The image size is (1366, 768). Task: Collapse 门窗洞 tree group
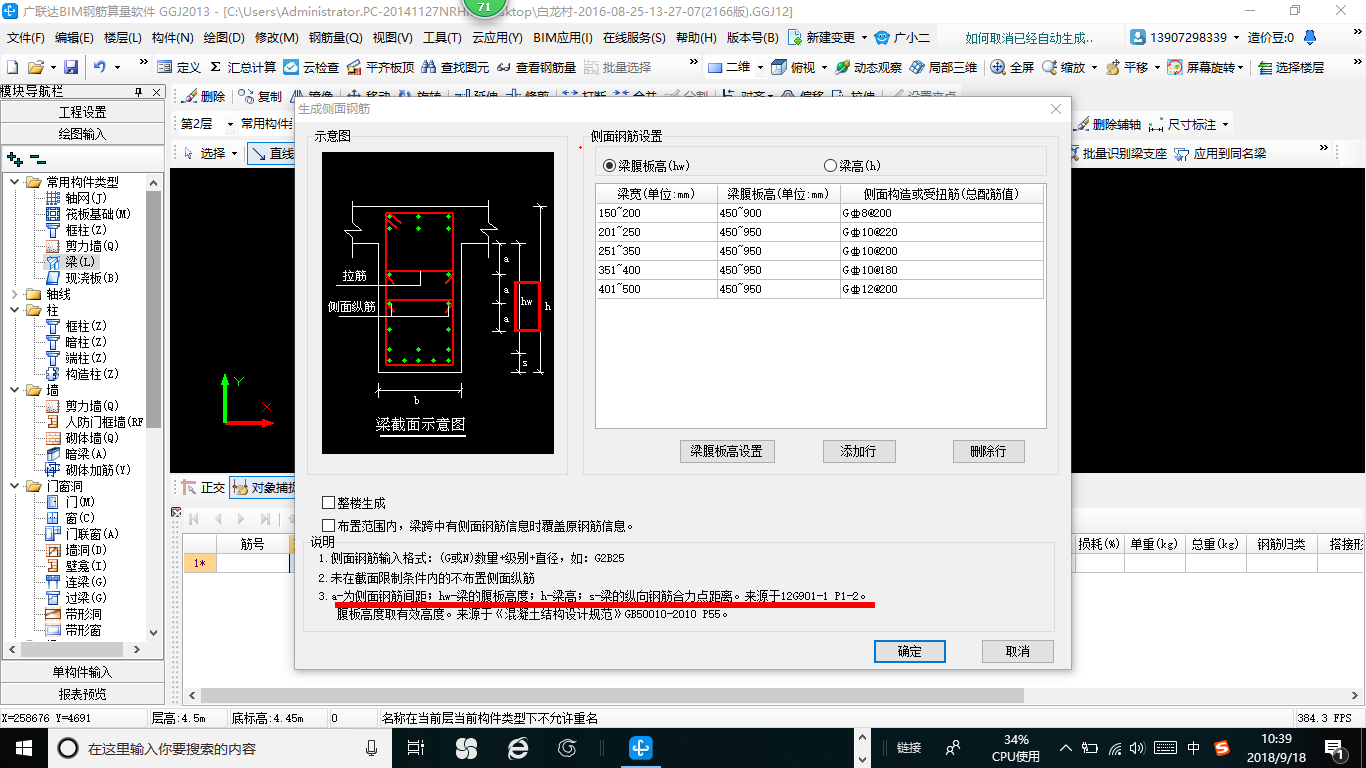pyautogui.click(x=14, y=486)
